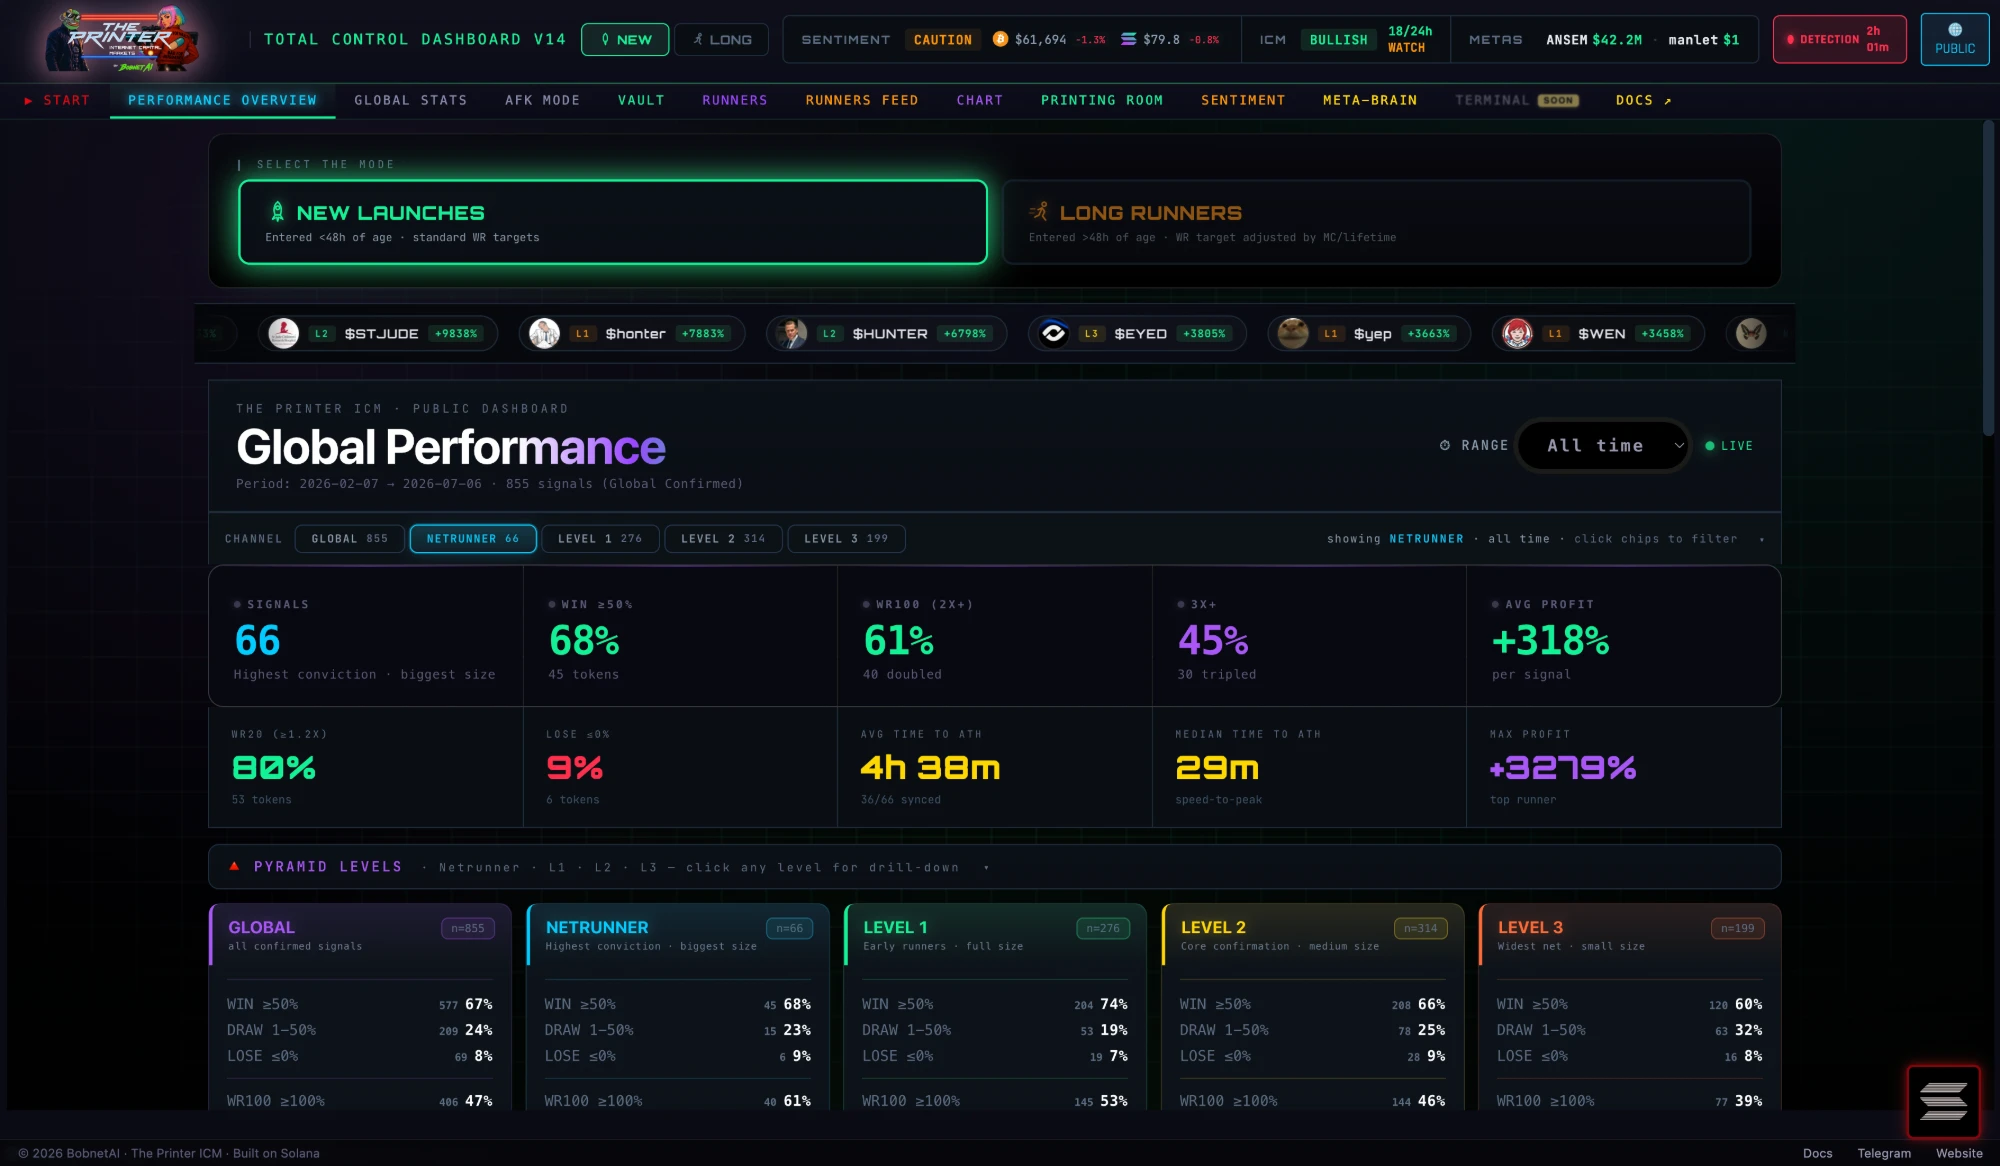
Task: Filter channel by Level 1 276 chip
Action: (x=600, y=539)
